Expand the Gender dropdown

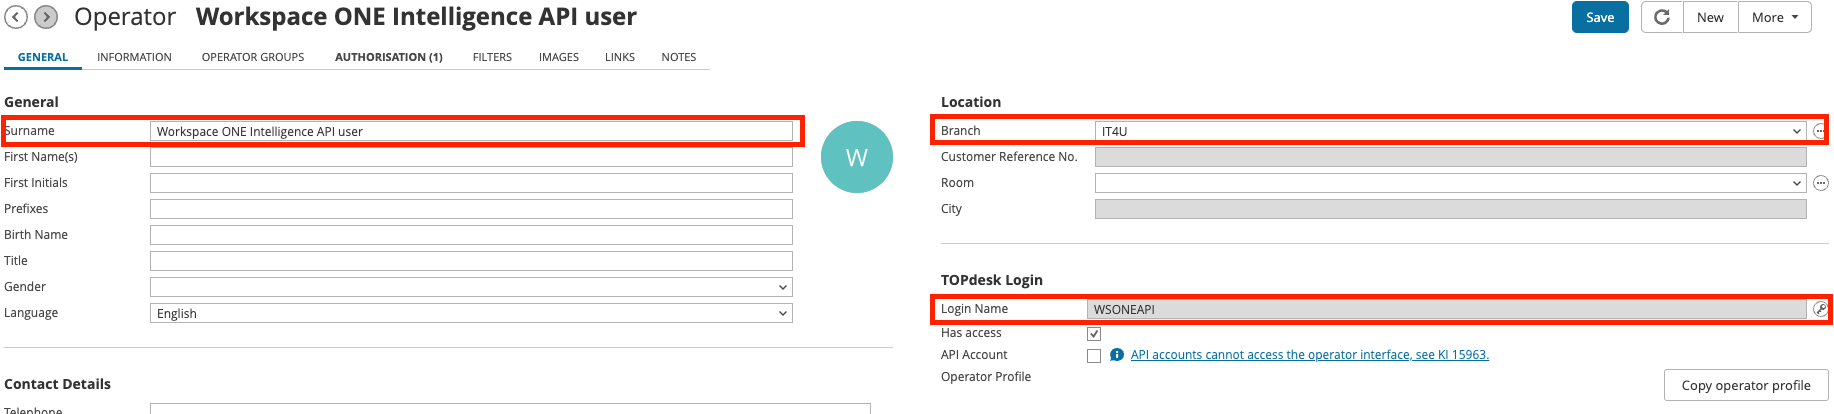(471, 287)
